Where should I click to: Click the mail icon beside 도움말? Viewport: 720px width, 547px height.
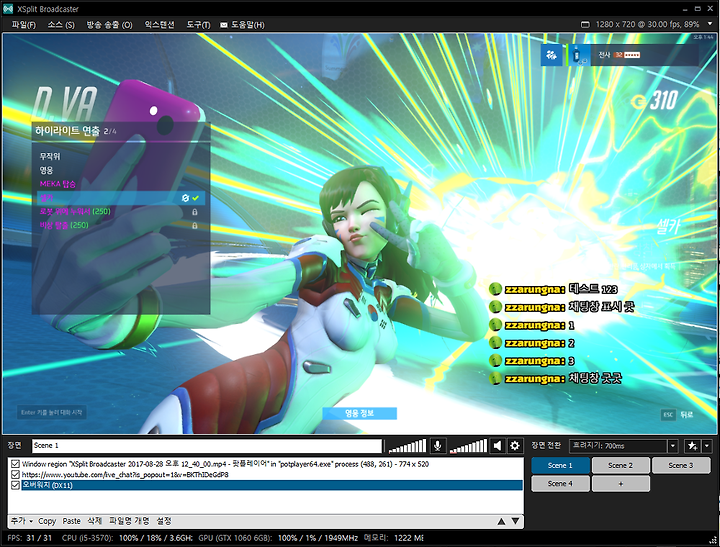click(224, 25)
